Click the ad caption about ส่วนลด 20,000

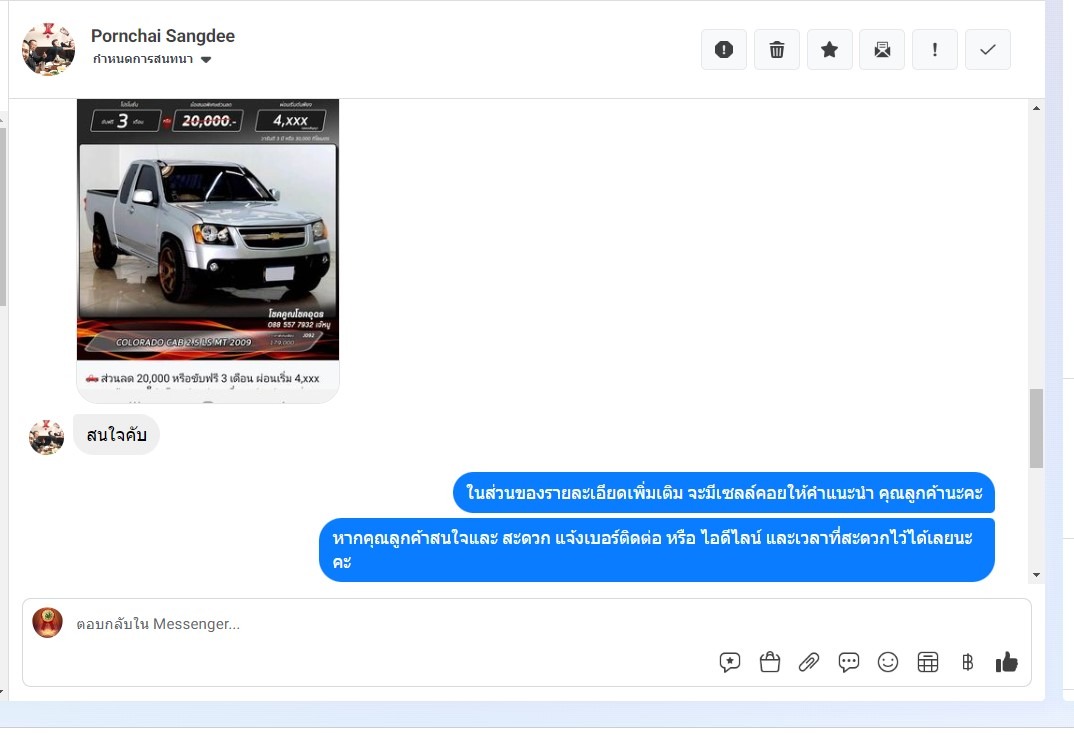203,378
